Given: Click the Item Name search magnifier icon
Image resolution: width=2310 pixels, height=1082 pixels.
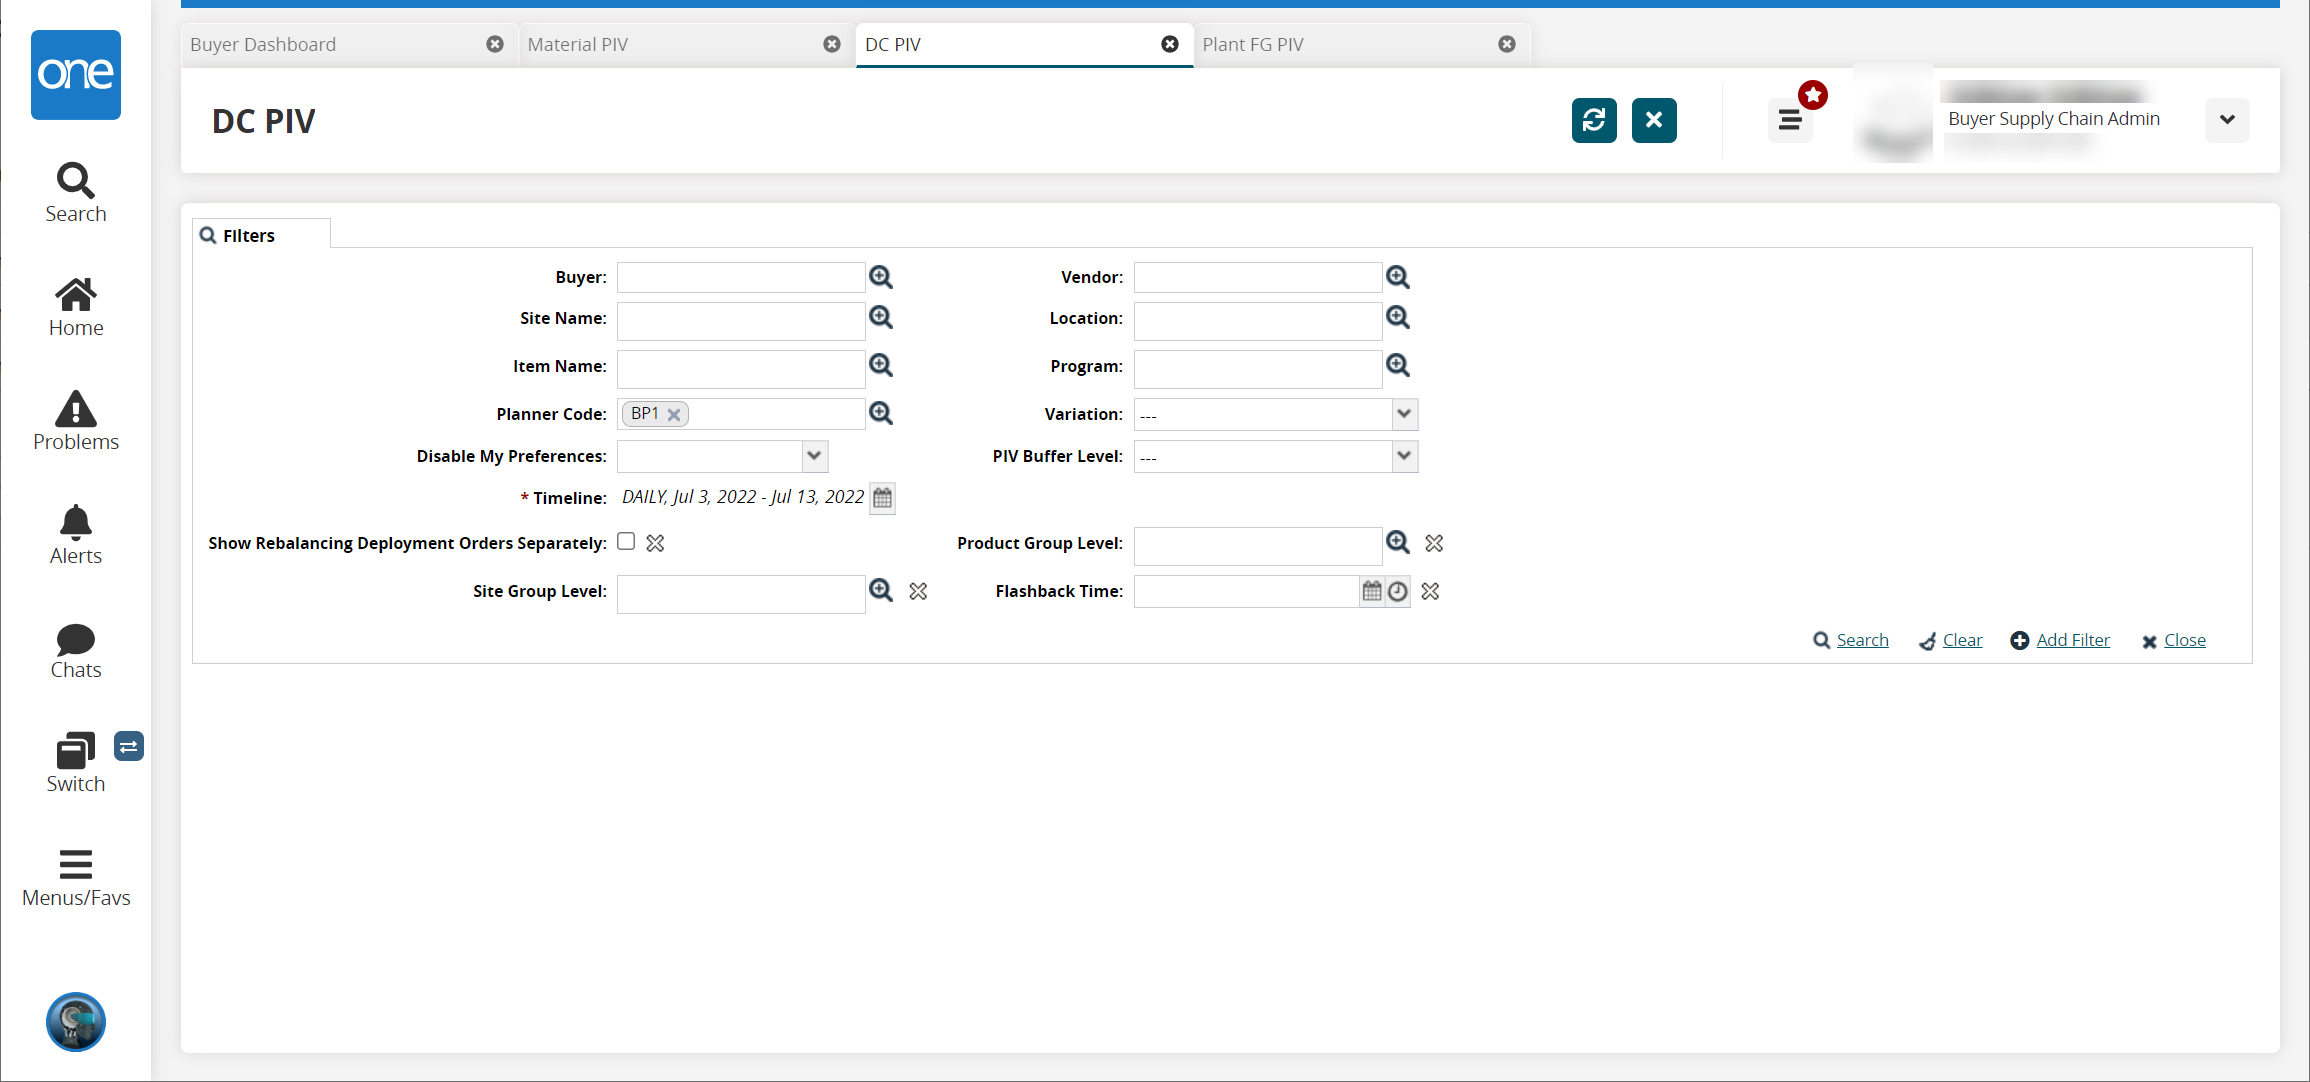Looking at the screenshot, I should tap(881, 366).
